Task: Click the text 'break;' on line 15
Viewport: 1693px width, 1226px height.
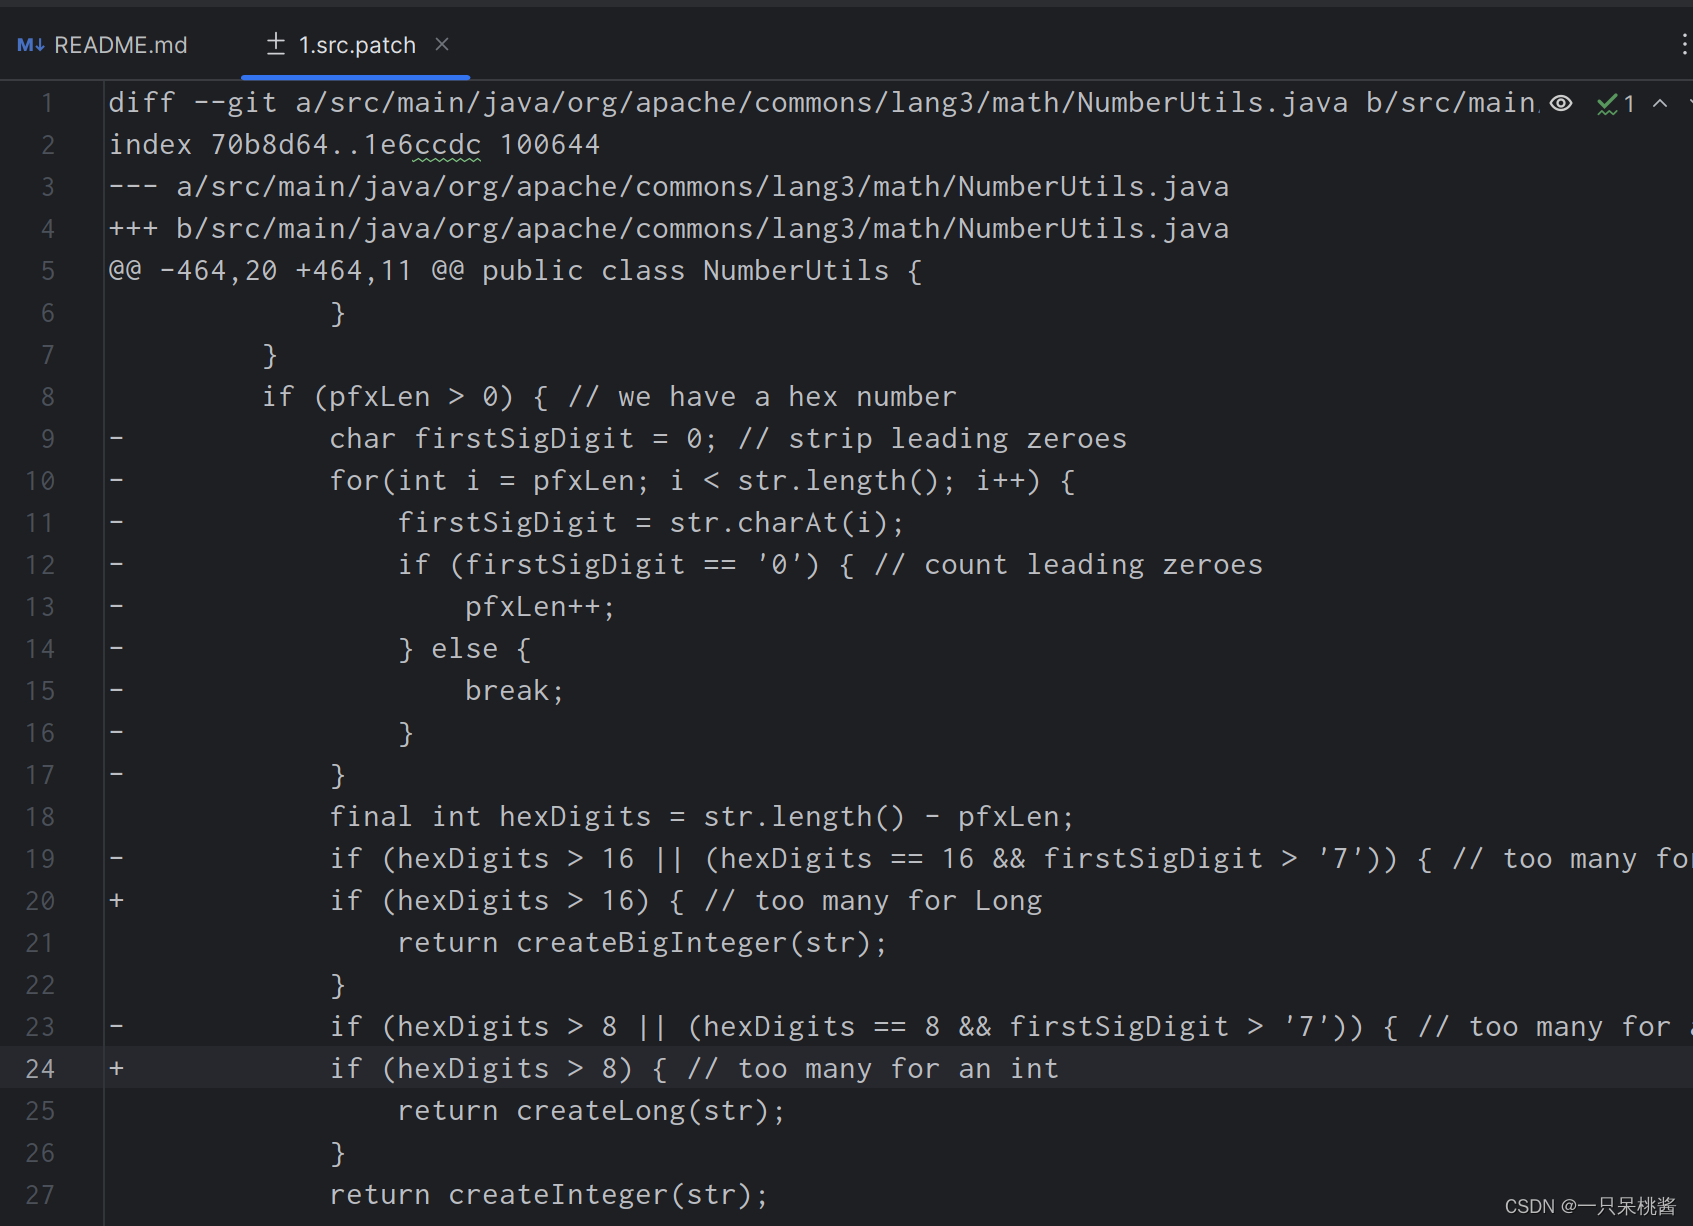Action: pos(515,691)
